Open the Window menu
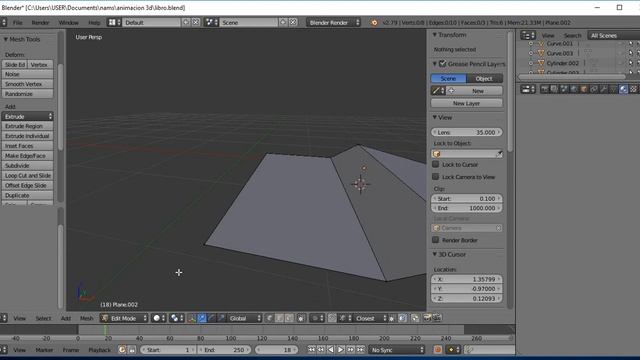The height and width of the screenshot is (360, 640). [69, 22]
